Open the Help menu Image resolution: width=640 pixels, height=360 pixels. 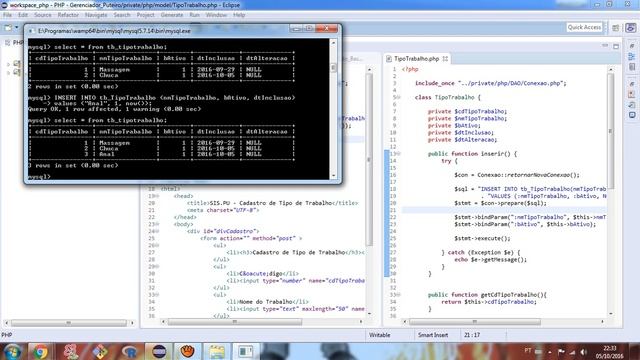tap(239, 15)
